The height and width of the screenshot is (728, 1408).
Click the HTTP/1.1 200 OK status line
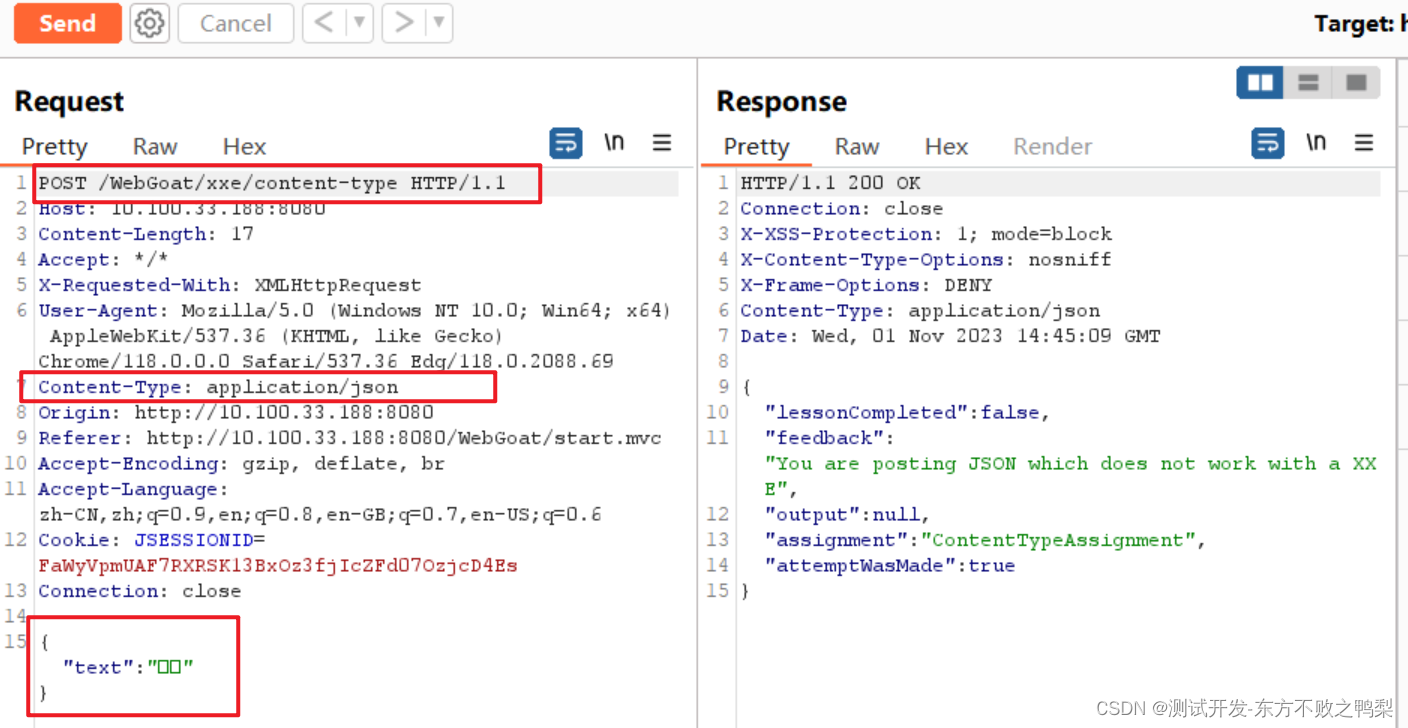(830, 183)
